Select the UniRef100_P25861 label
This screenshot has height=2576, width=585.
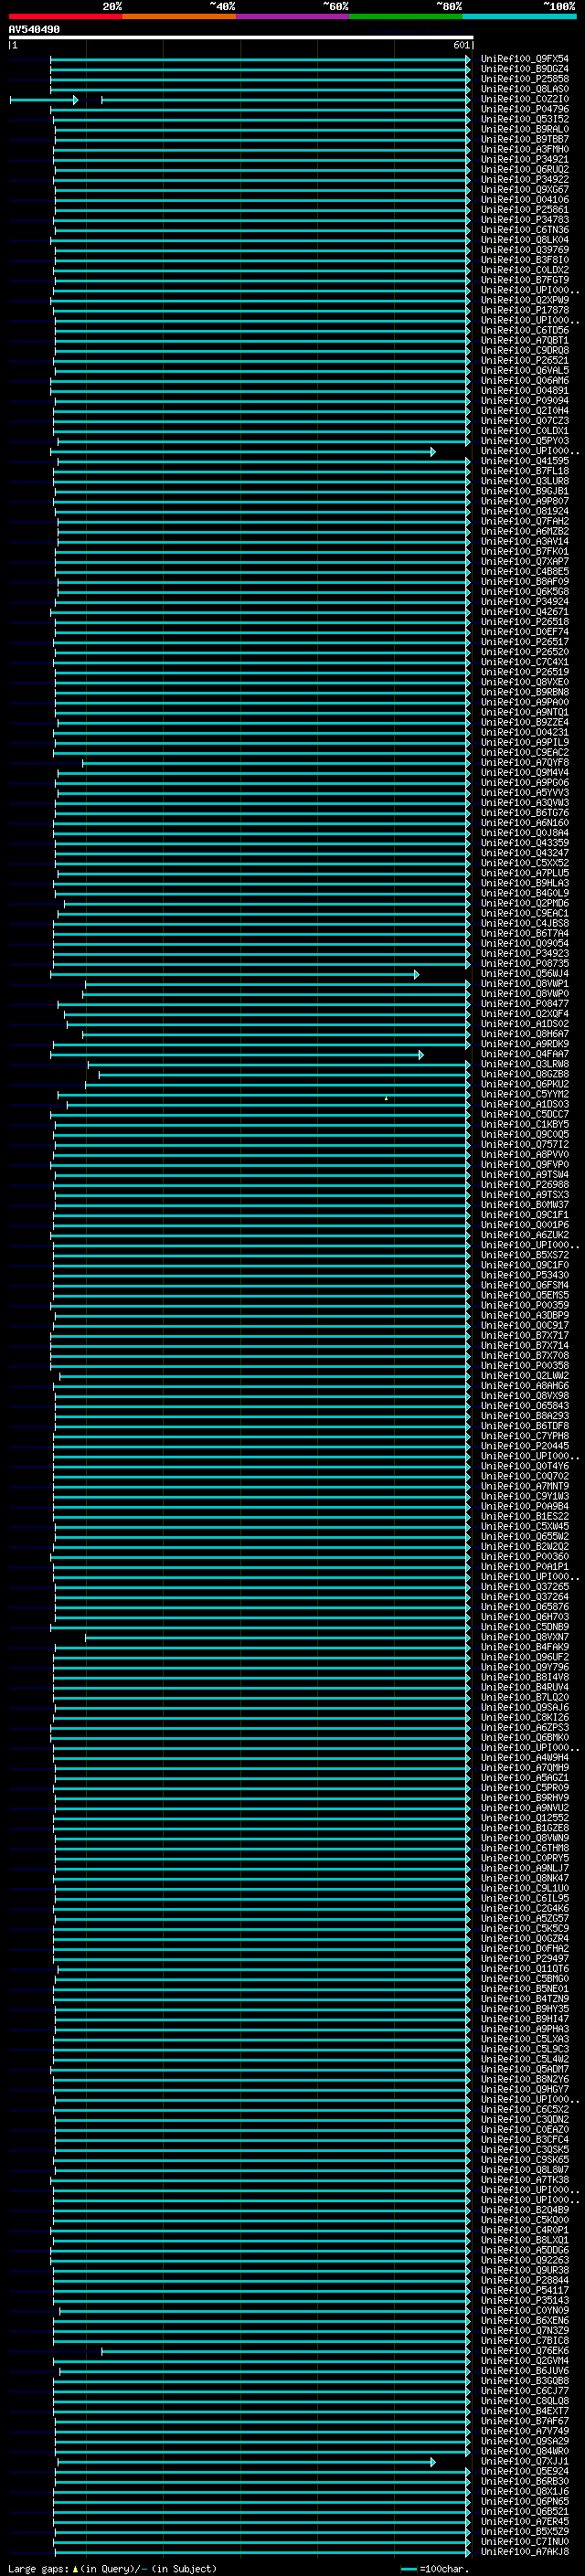point(524,210)
